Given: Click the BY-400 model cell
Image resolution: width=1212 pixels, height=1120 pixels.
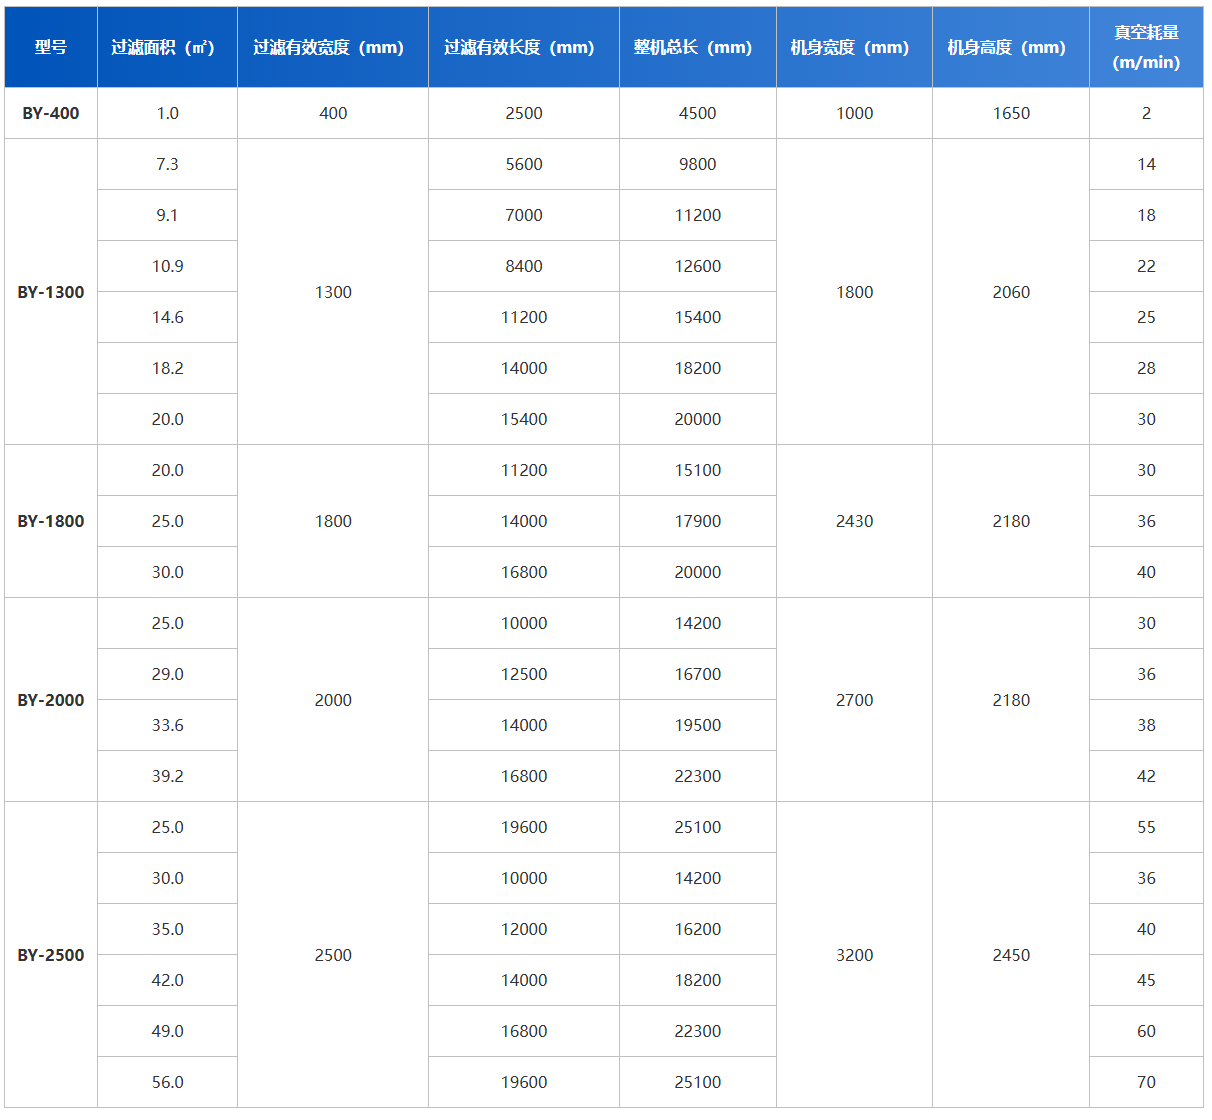Looking at the screenshot, I should (x=51, y=113).
